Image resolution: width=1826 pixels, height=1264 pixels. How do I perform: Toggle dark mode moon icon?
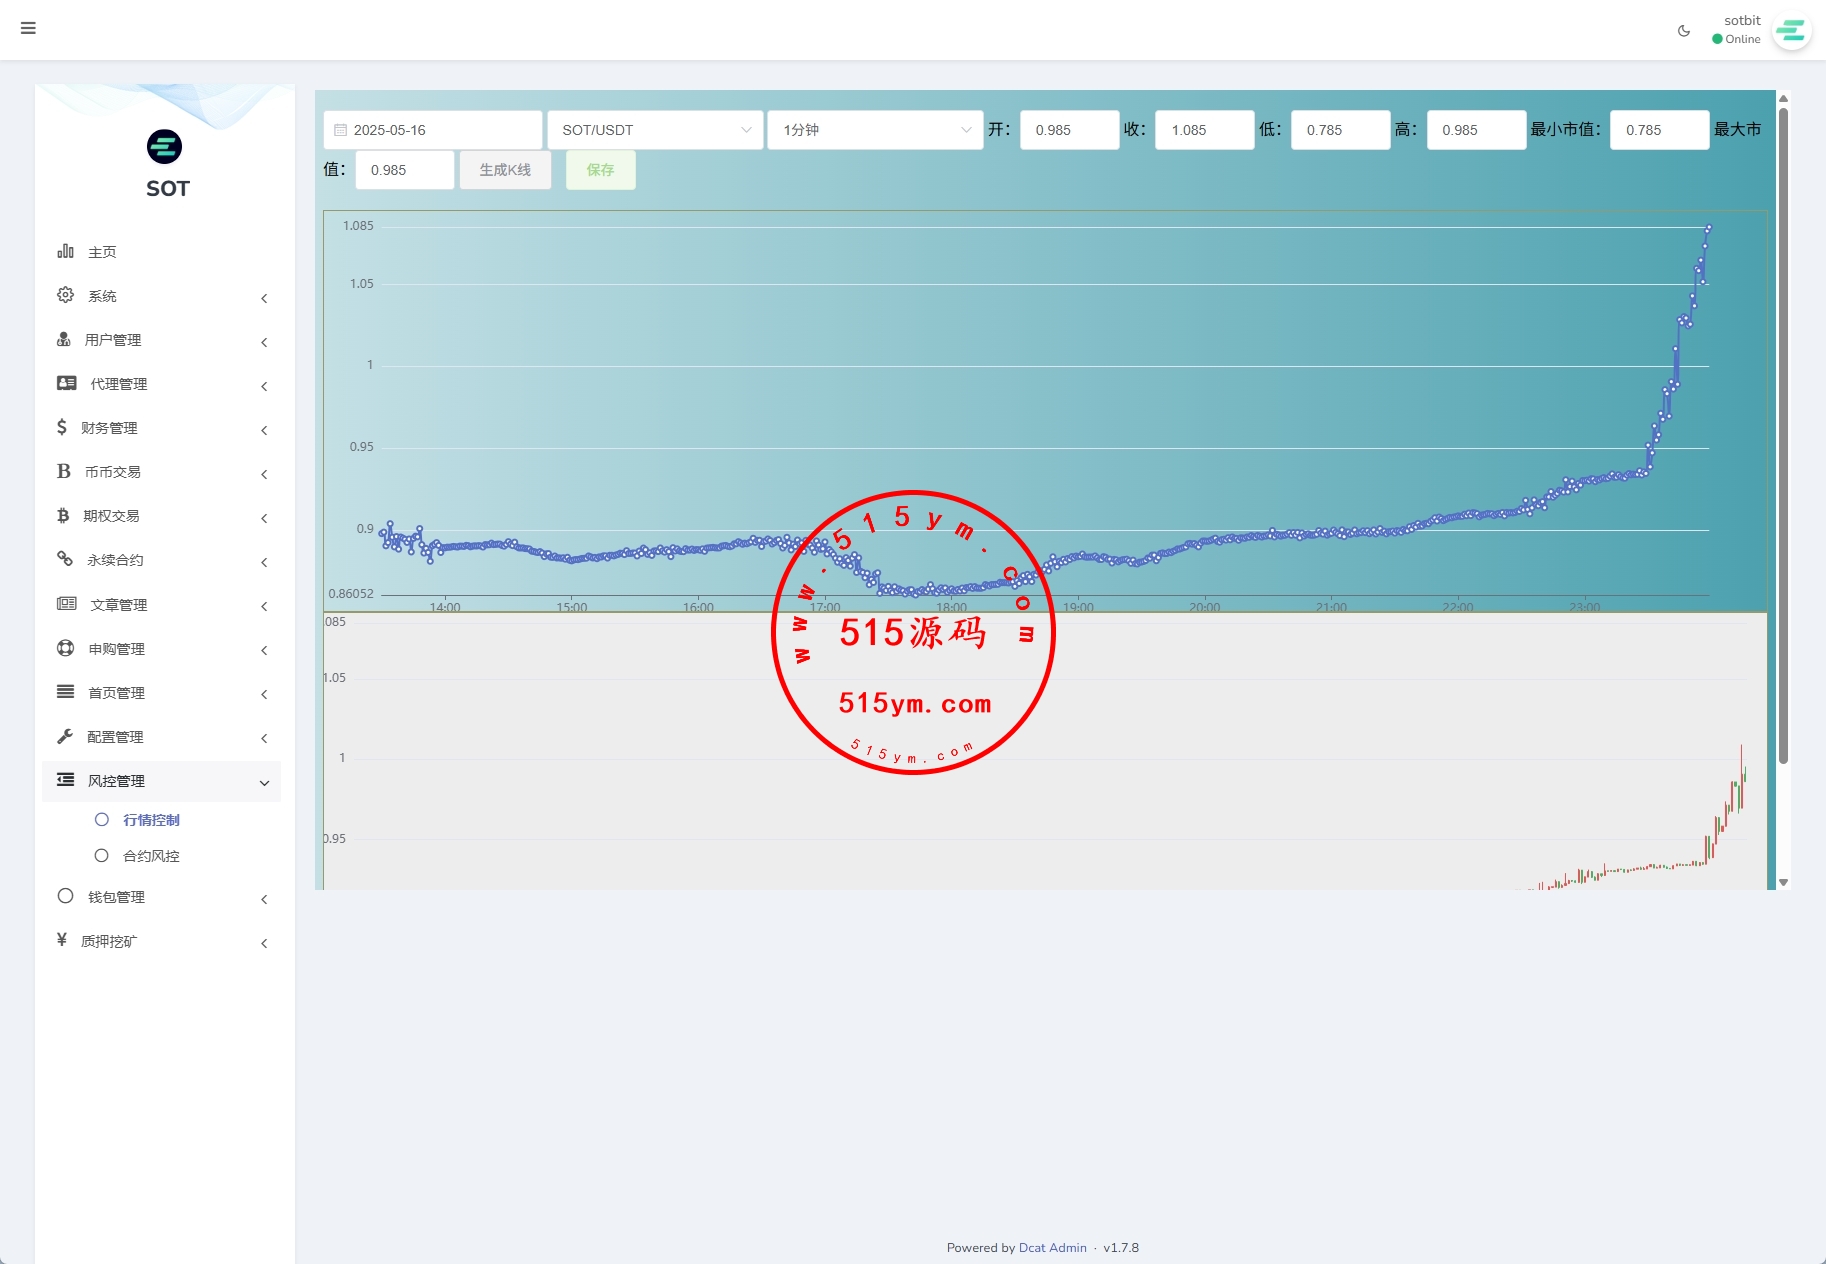coord(1684,31)
